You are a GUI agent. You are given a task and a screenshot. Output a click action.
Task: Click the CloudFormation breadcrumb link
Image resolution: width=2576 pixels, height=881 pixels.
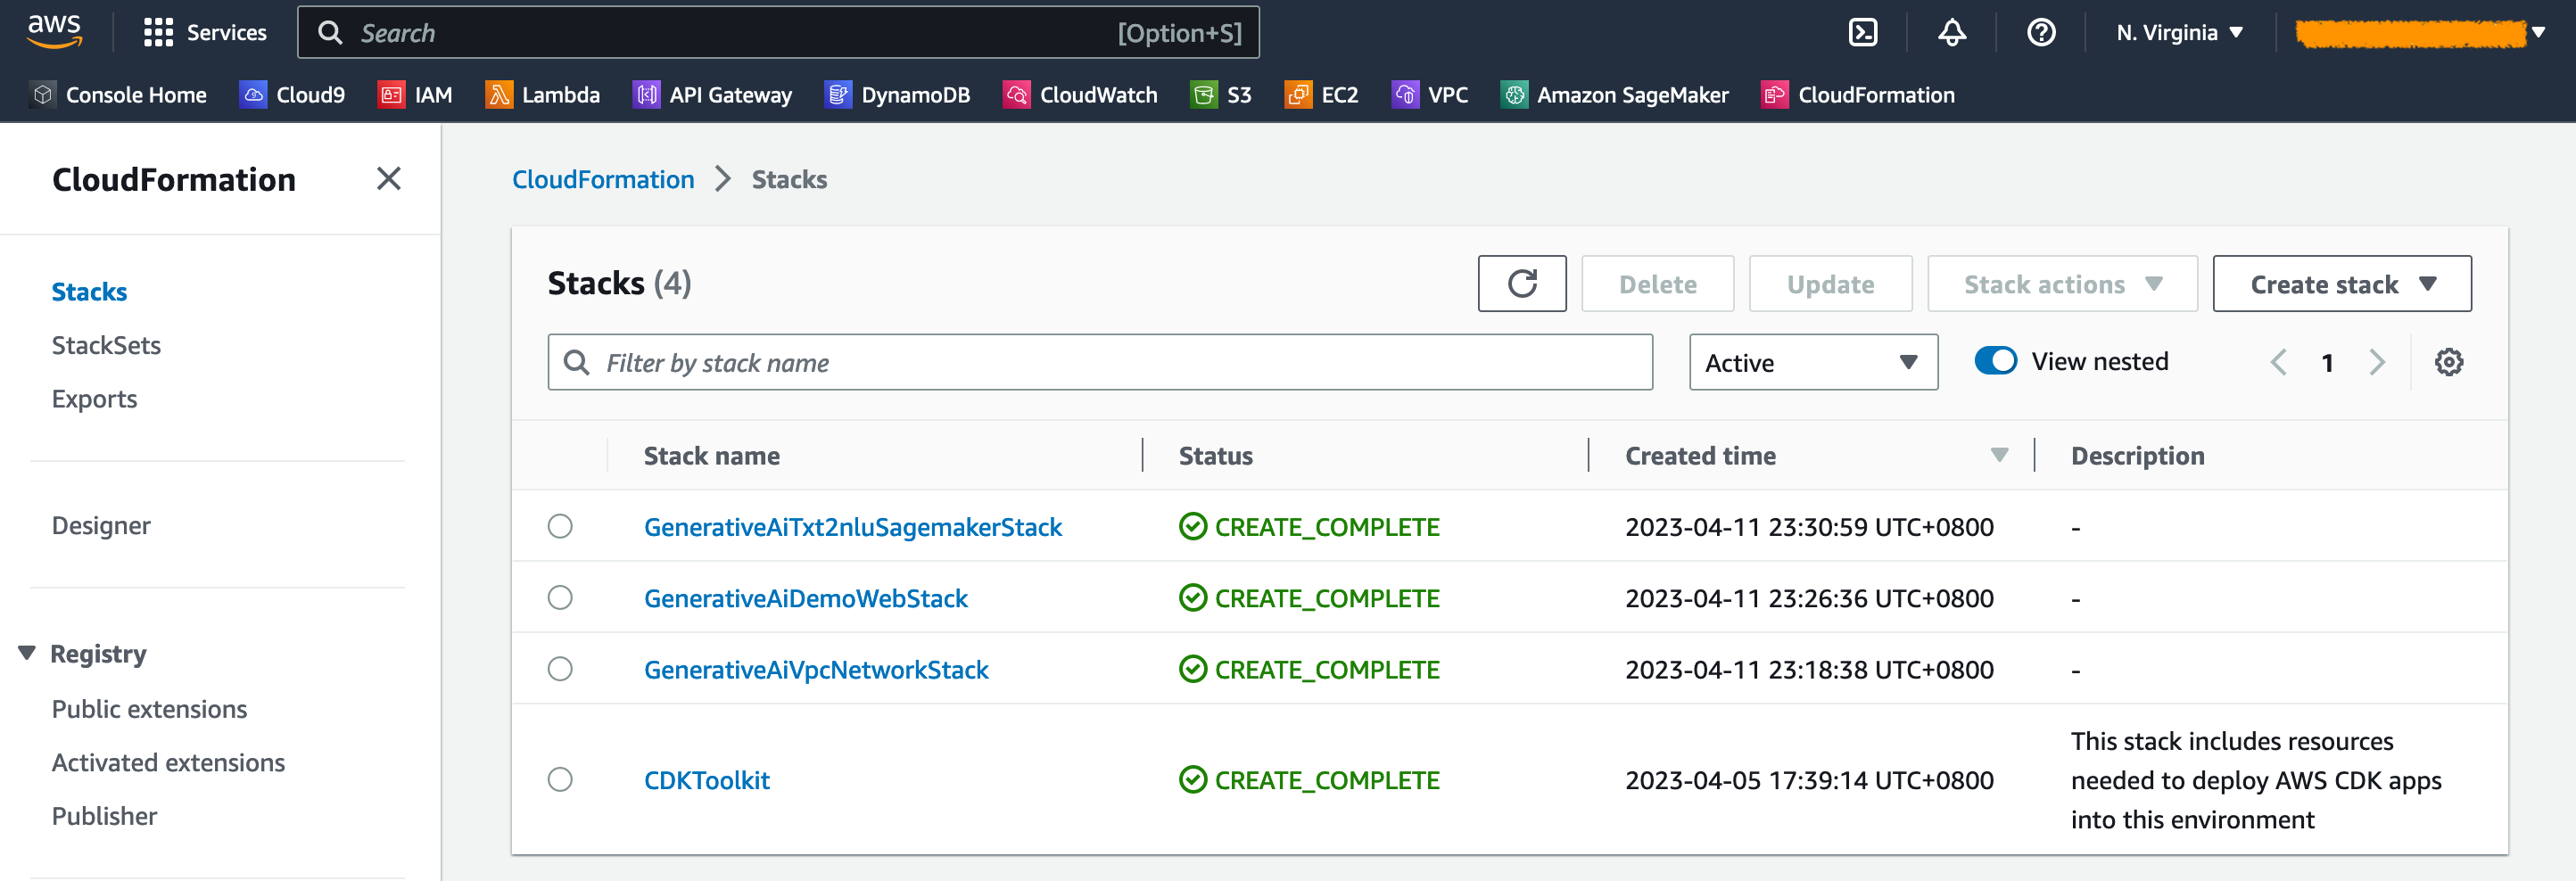602,179
